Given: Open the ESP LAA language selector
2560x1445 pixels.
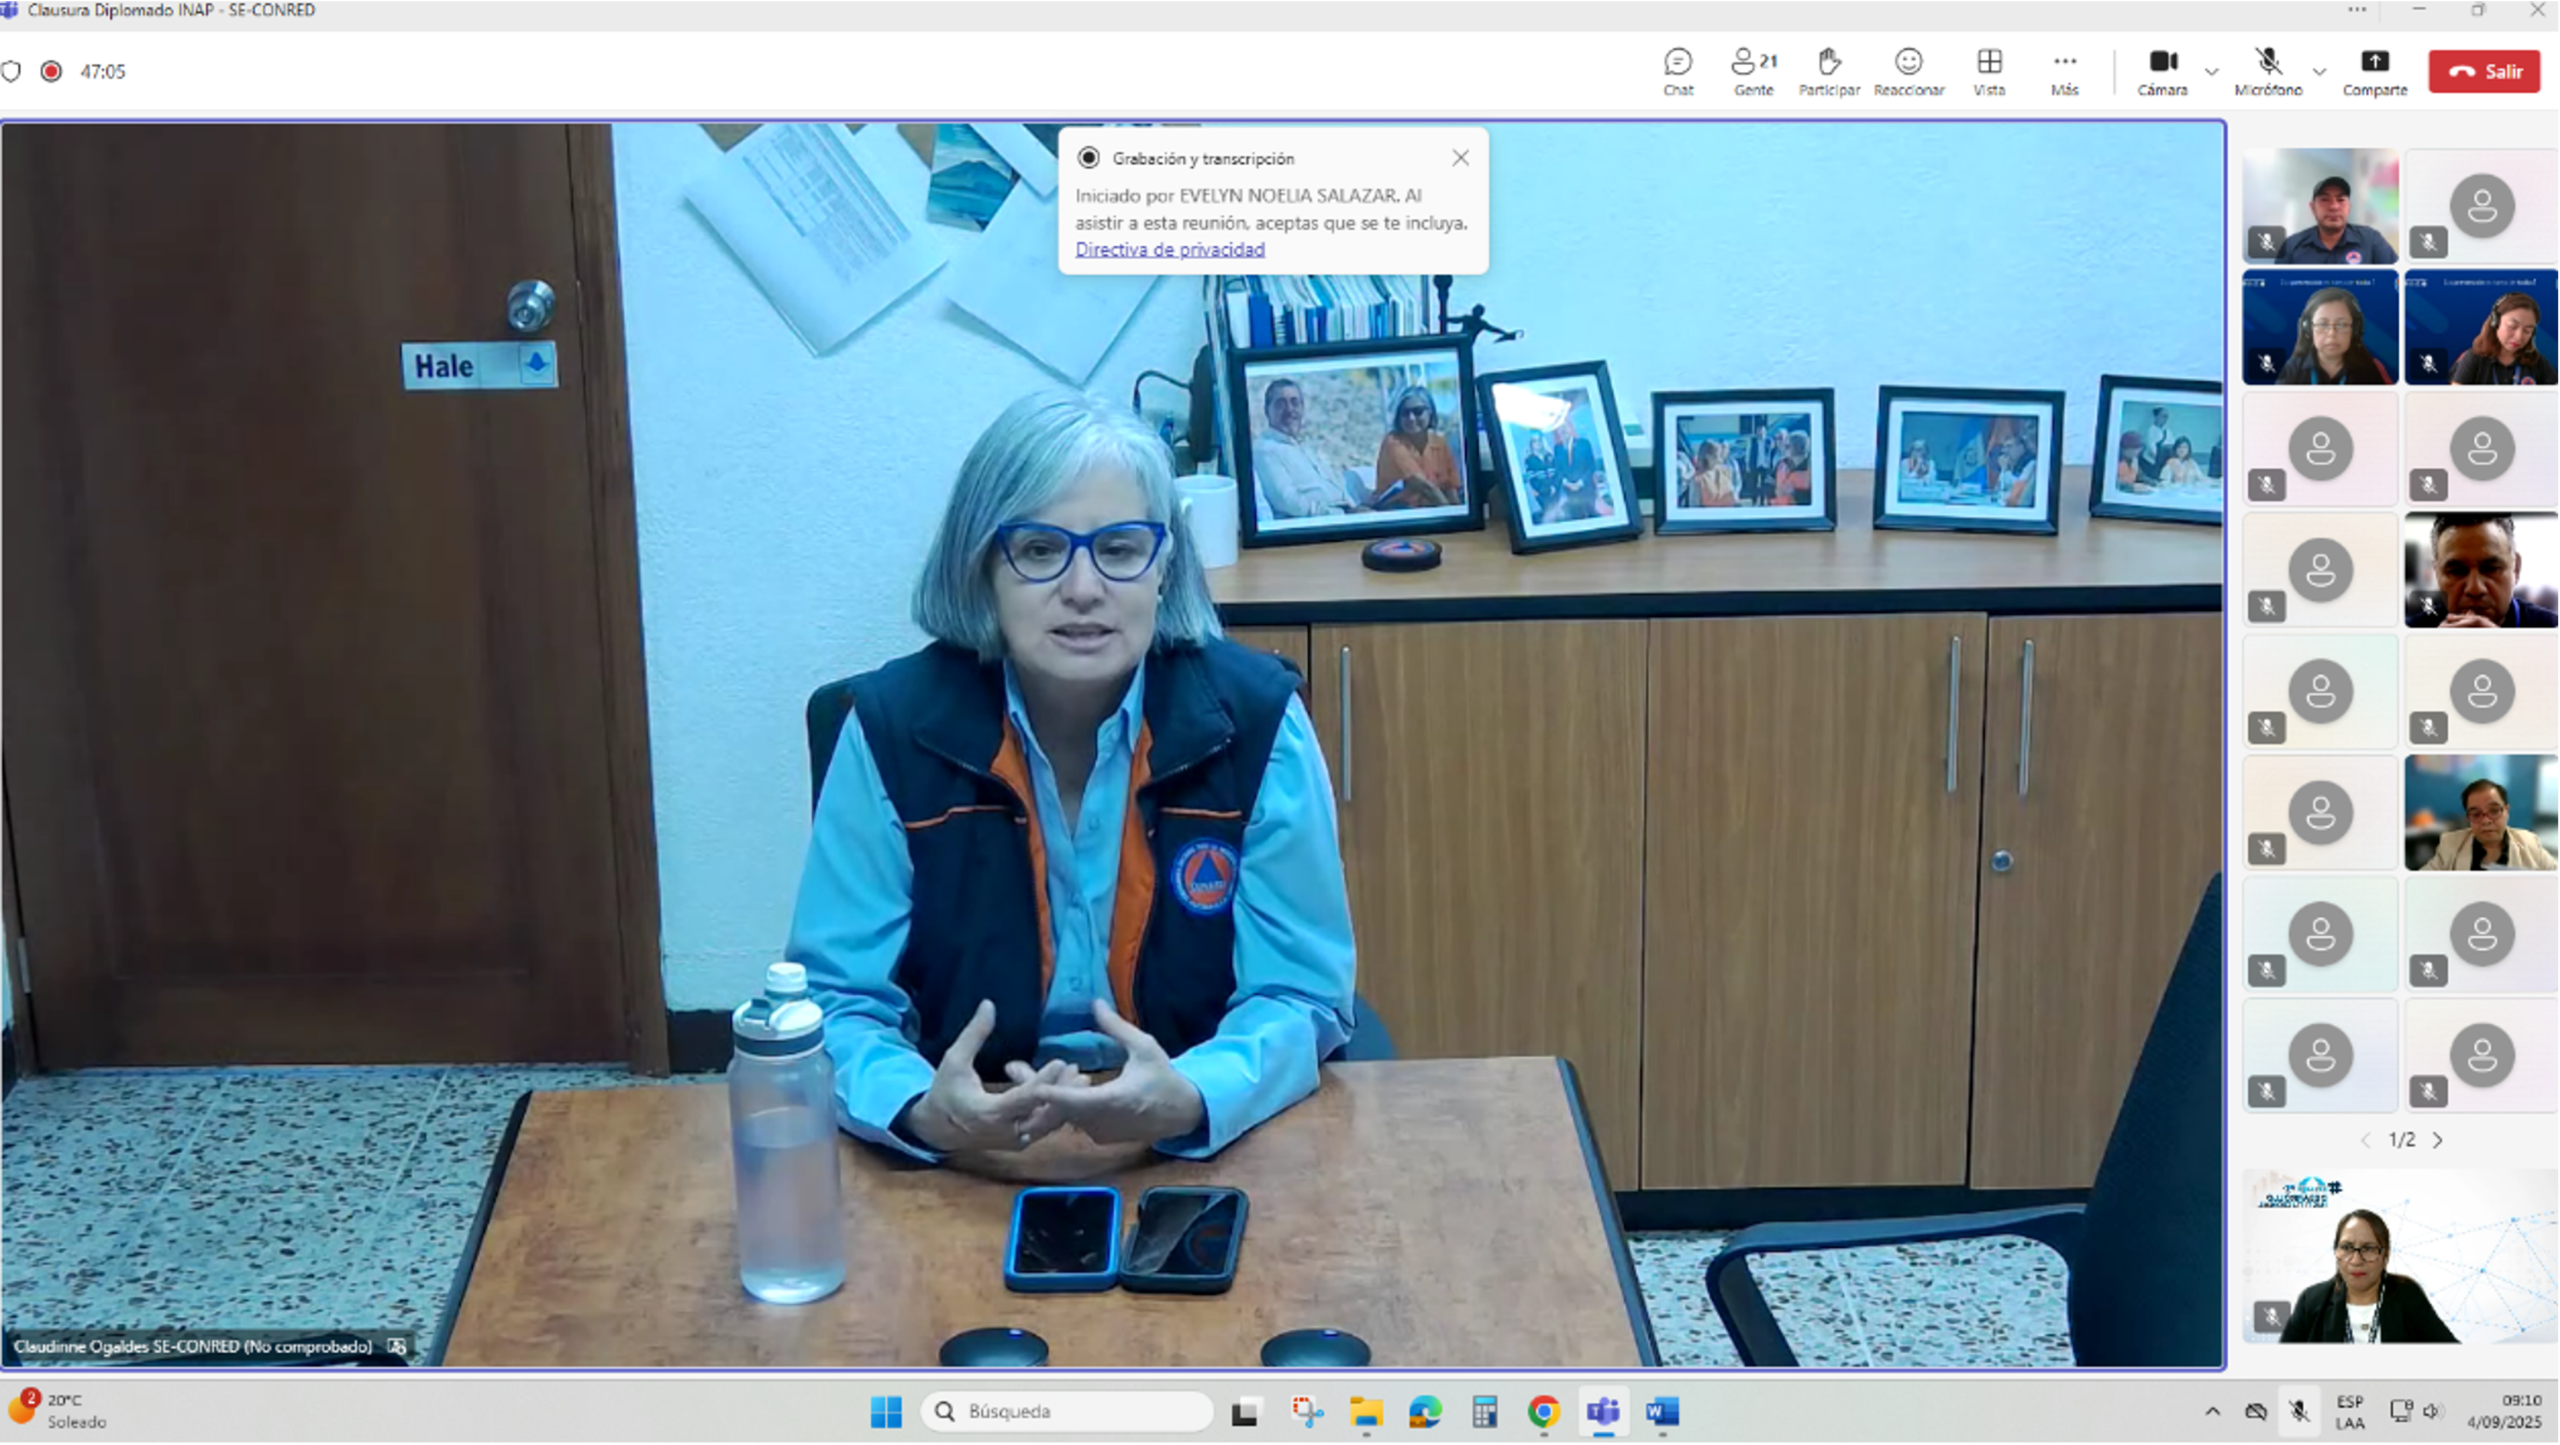Looking at the screenshot, I should (2350, 1412).
